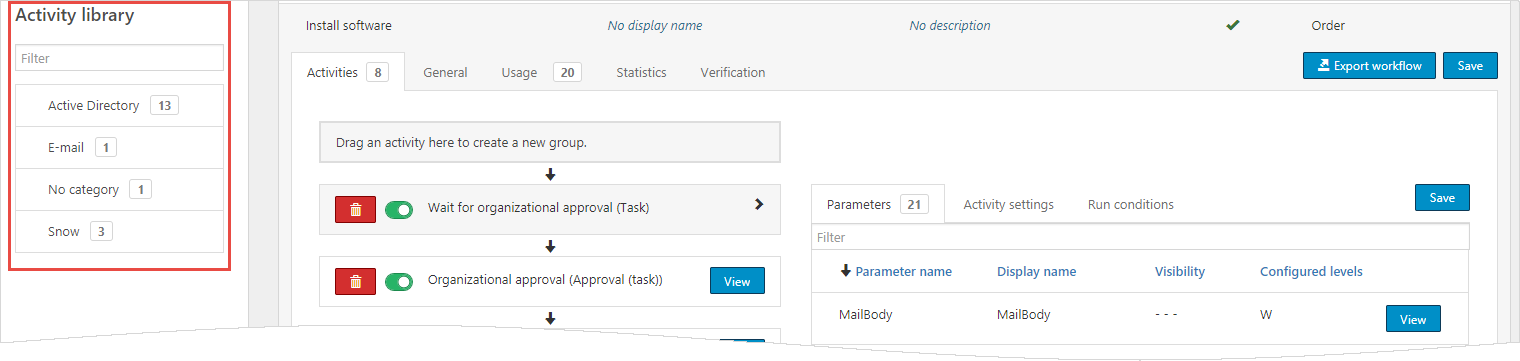Open the Run conditions tab
1520x361 pixels.
(1131, 204)
